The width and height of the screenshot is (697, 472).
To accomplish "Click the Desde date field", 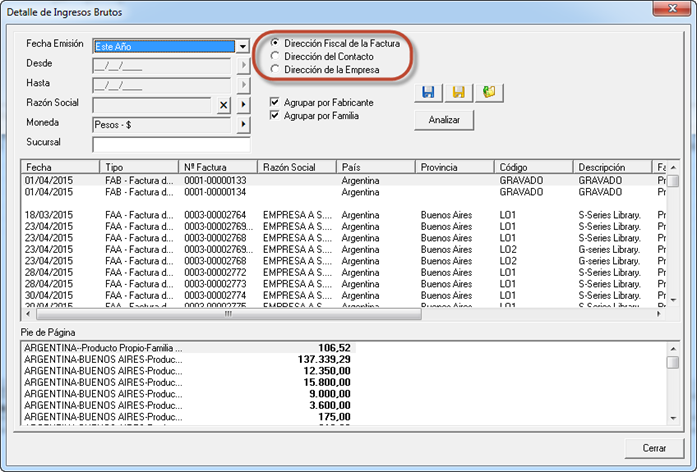I will point(162,66).
